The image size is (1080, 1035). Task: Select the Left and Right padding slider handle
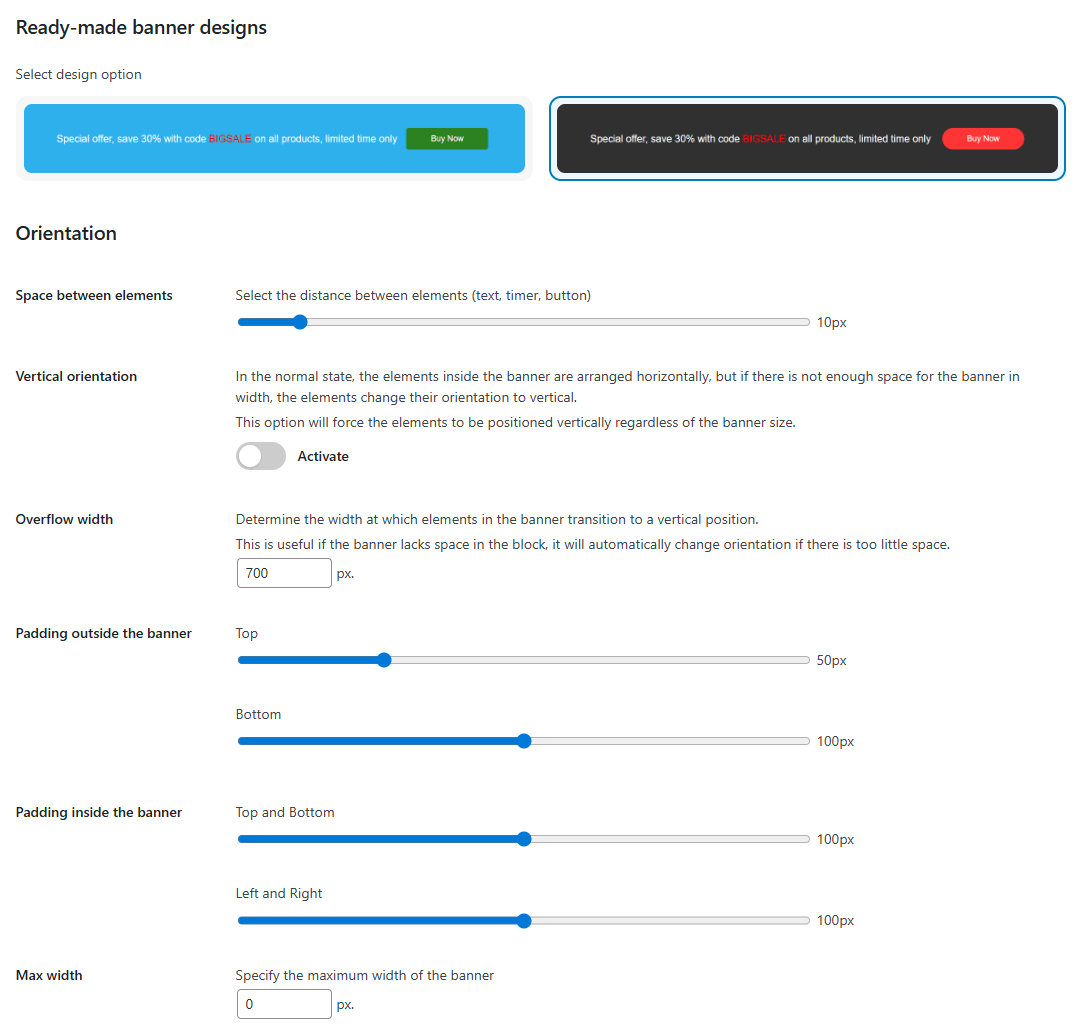[x=523, y=920]
